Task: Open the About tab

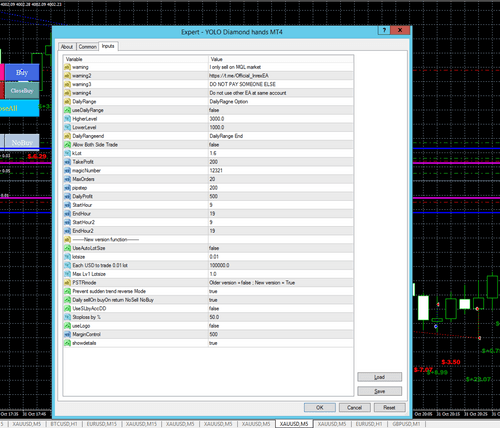Action: tap(67, 47)
